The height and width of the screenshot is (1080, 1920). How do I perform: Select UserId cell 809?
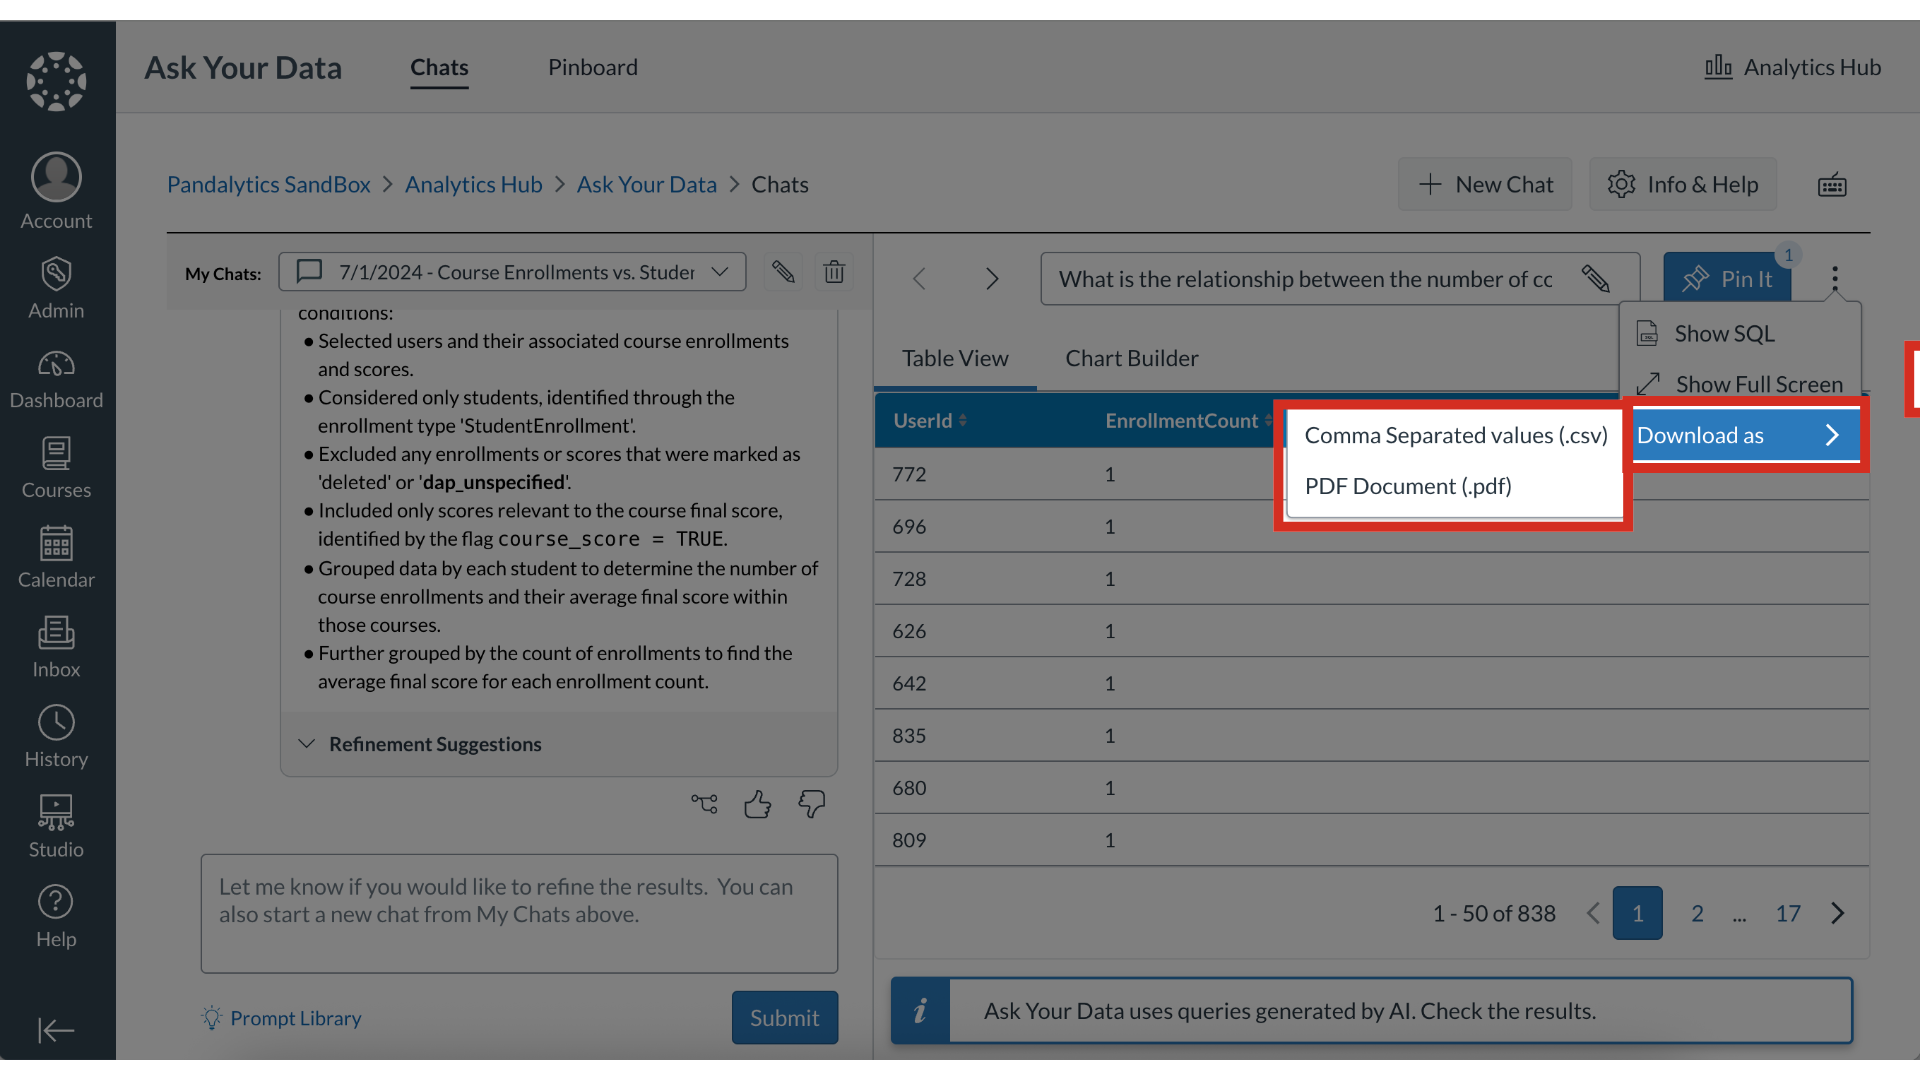point(909,840)
